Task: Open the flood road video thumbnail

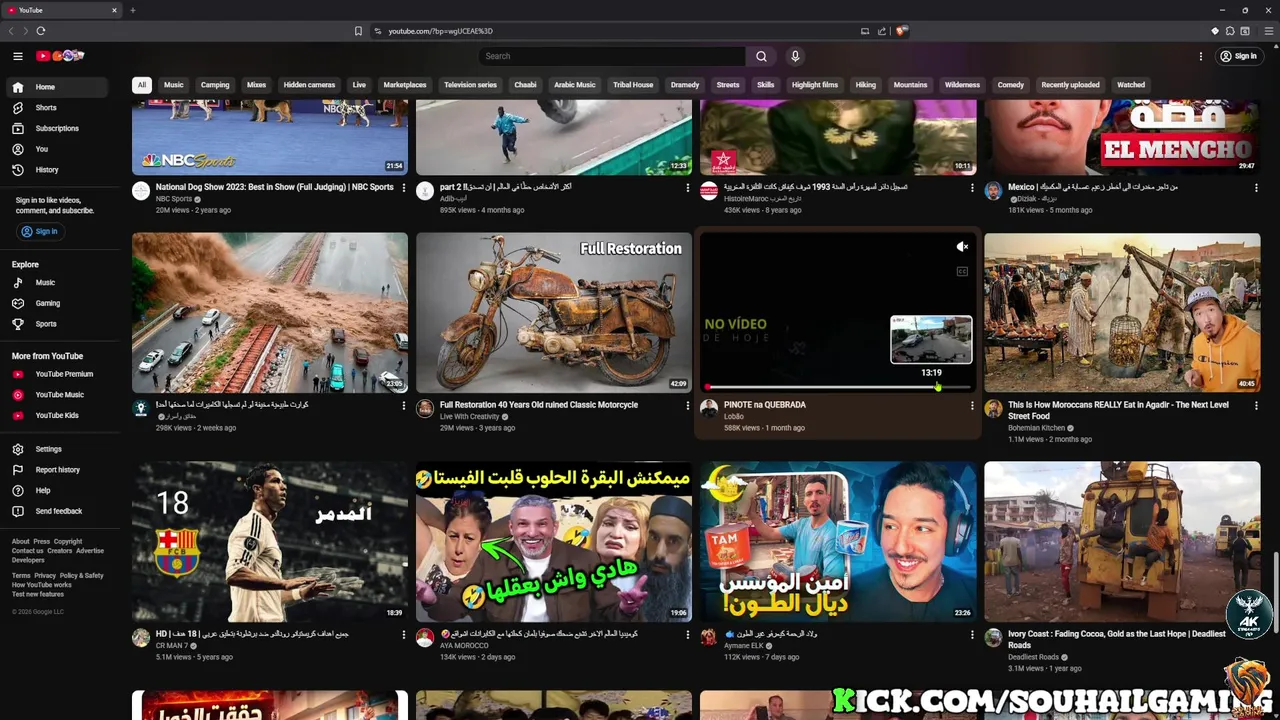Action: tap(270, 313)
